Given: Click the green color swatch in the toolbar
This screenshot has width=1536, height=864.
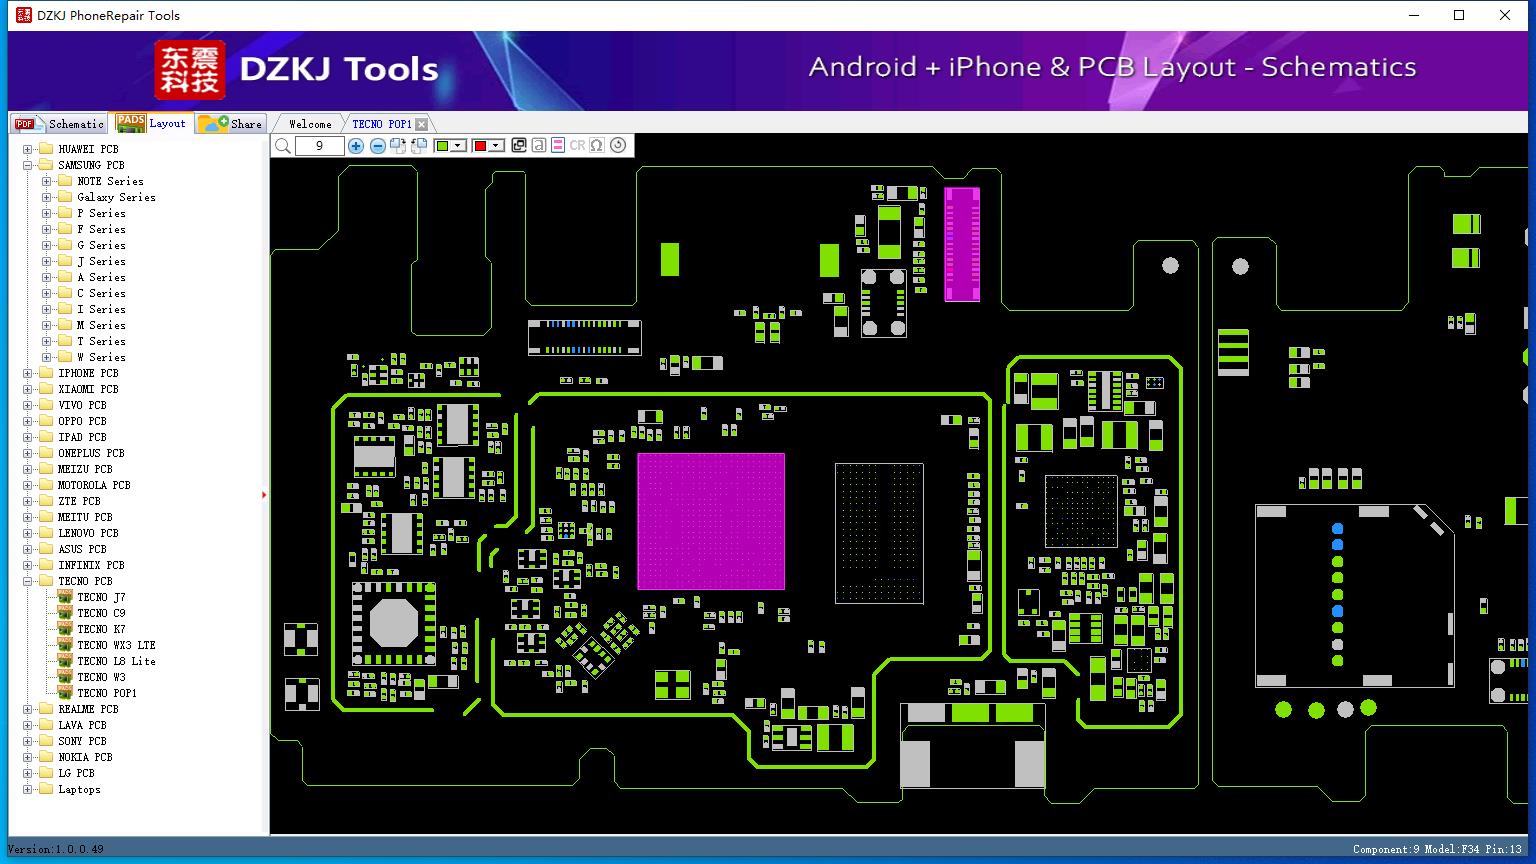Looking at the screenshot, I should point(442,146).
